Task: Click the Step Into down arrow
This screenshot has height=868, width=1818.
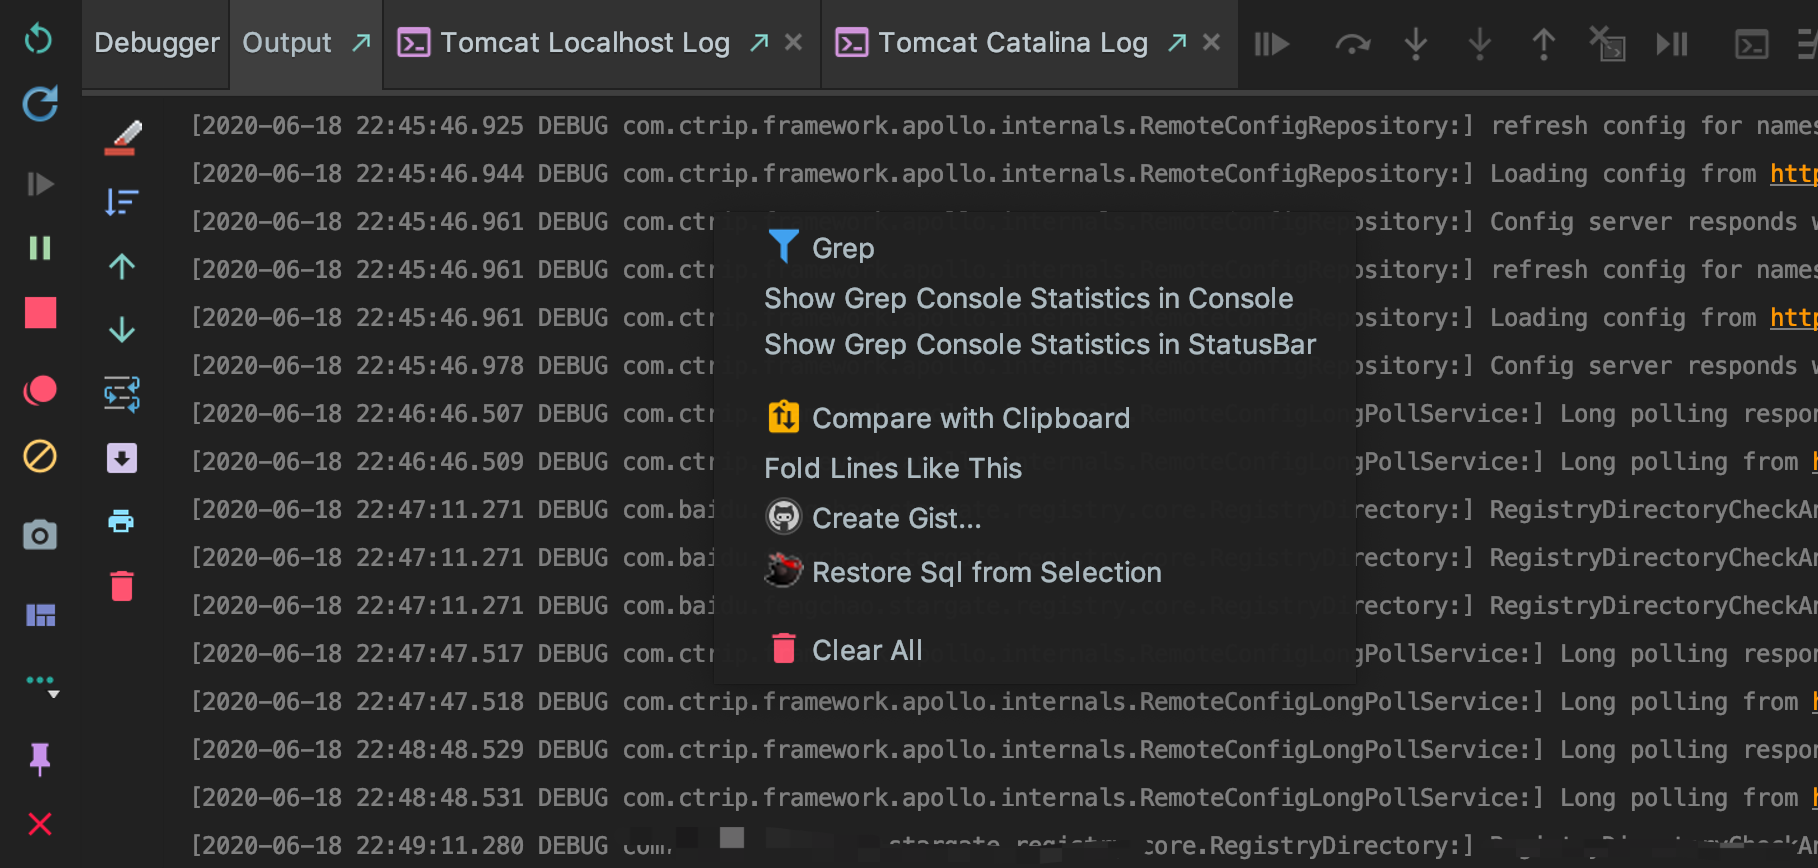Action: coord(1416,44)
